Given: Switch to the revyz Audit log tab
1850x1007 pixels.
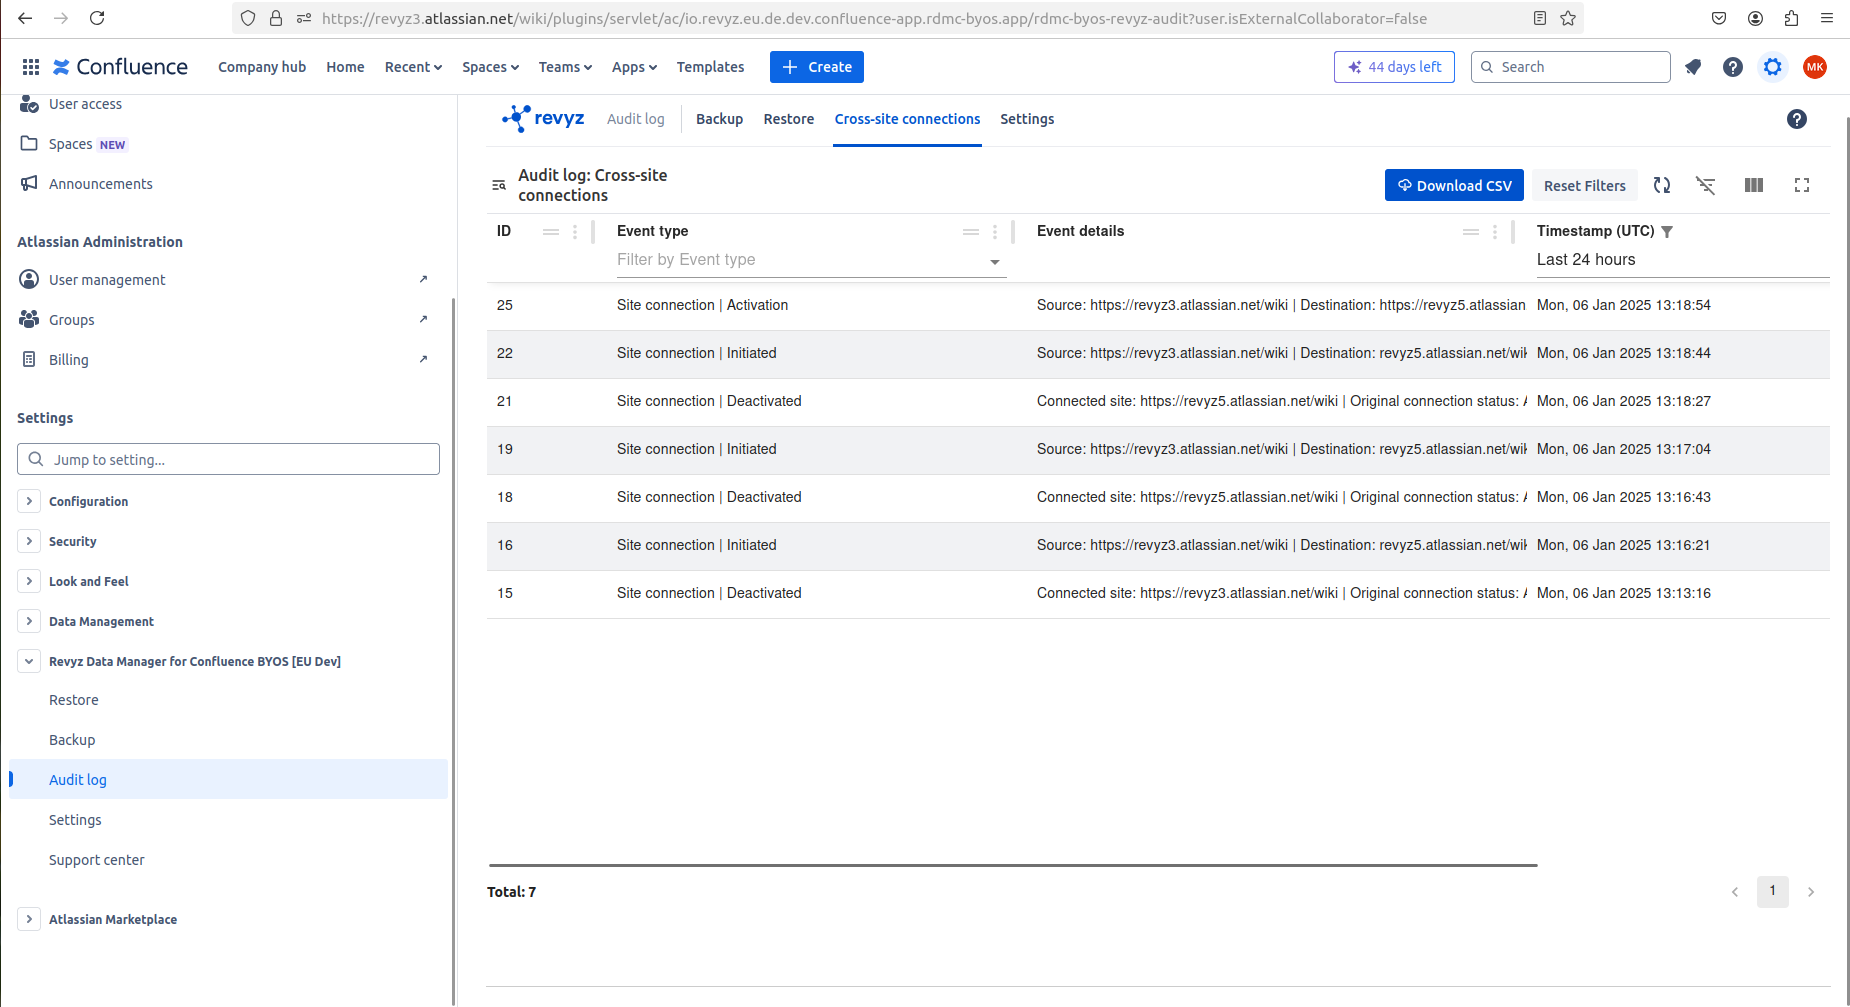Looking at the screenshot, I should [x=635, y=119].
